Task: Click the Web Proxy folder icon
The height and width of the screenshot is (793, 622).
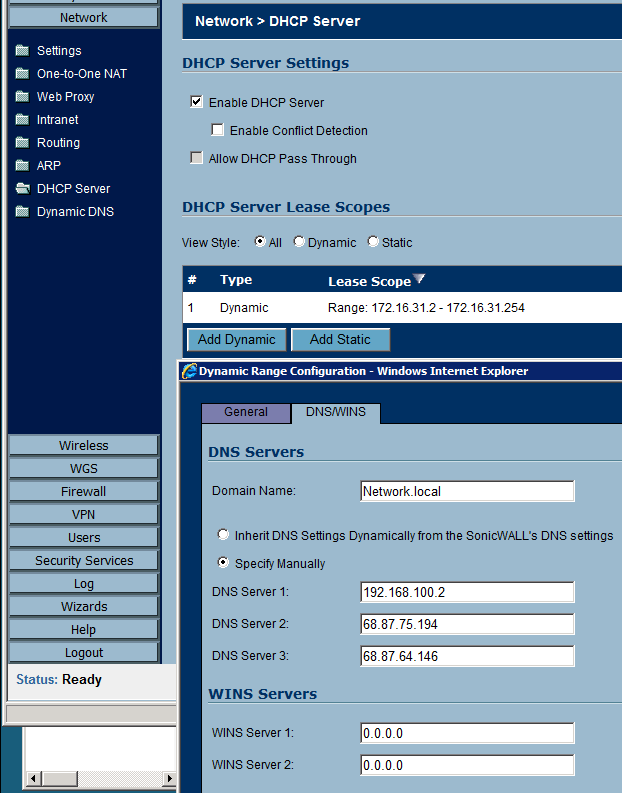Action: [x=22, y=97]
